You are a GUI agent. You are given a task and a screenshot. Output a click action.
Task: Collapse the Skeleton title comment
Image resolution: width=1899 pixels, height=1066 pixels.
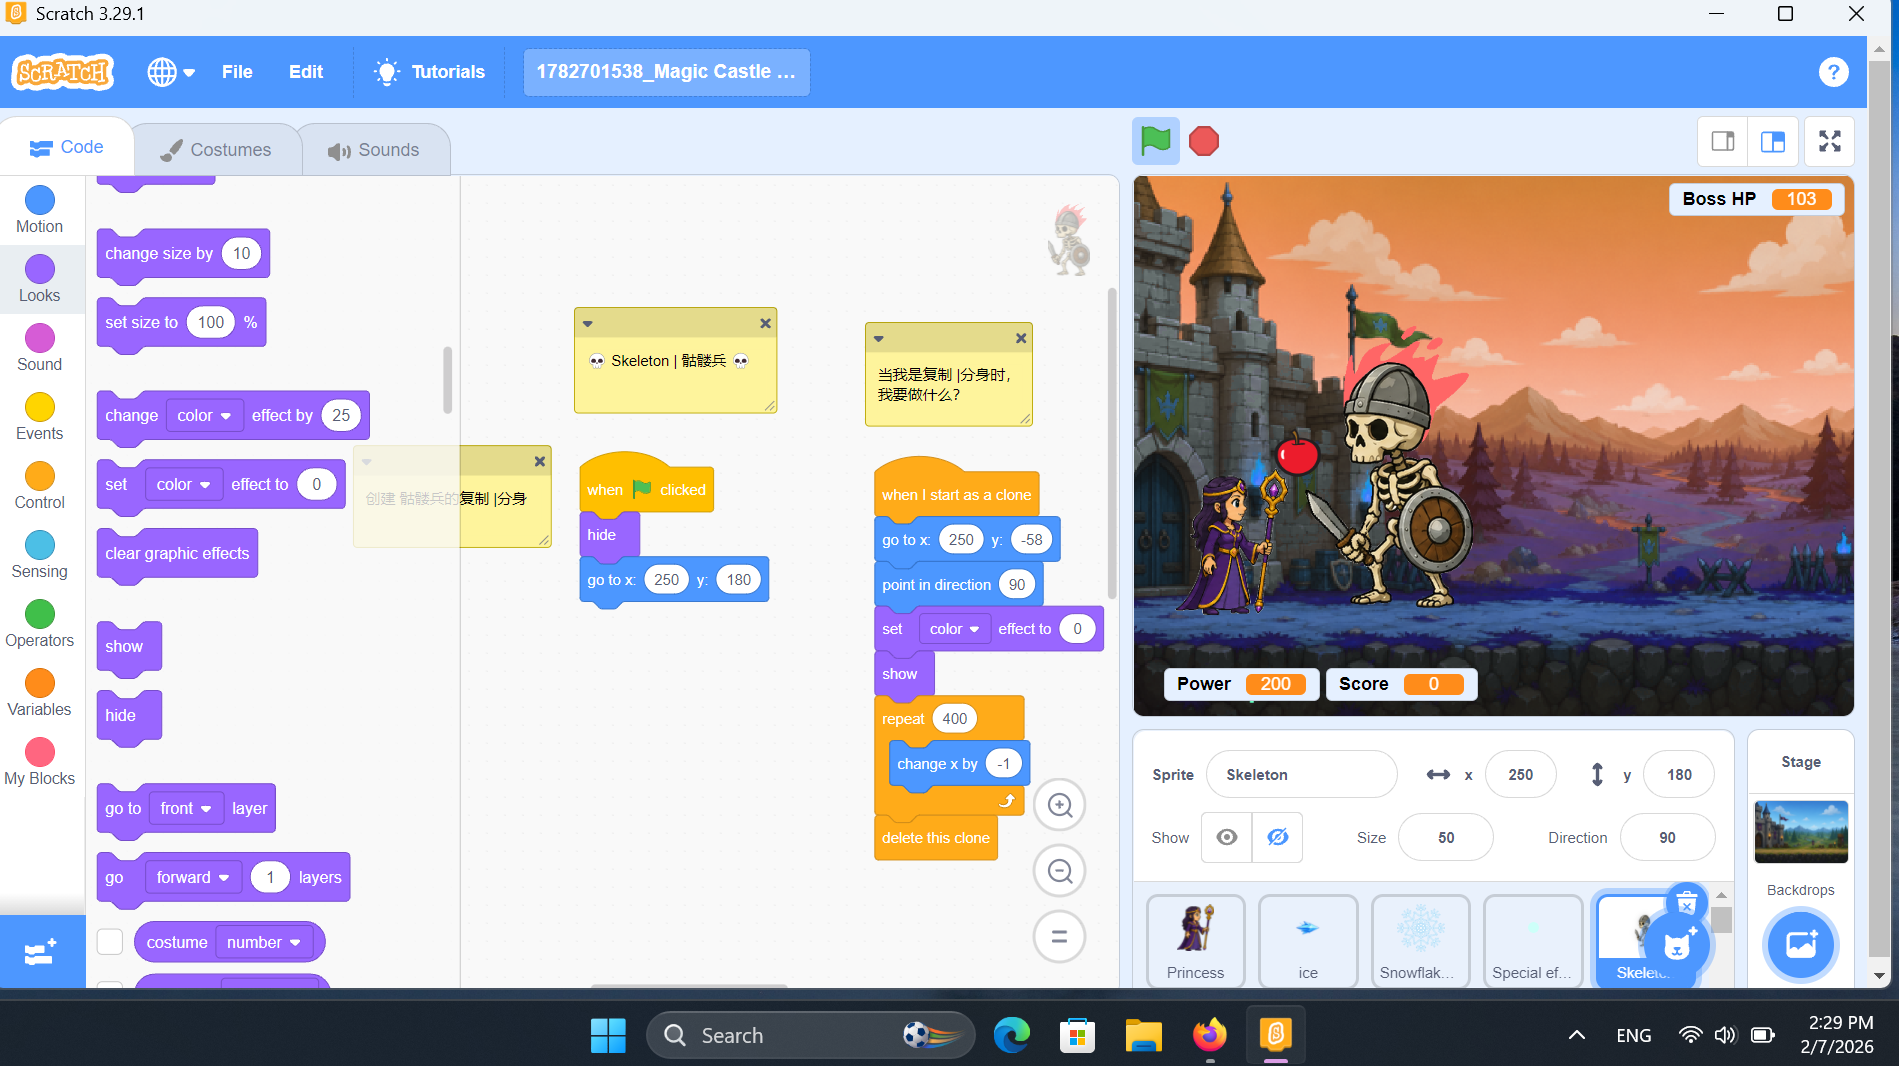(588, 323)
